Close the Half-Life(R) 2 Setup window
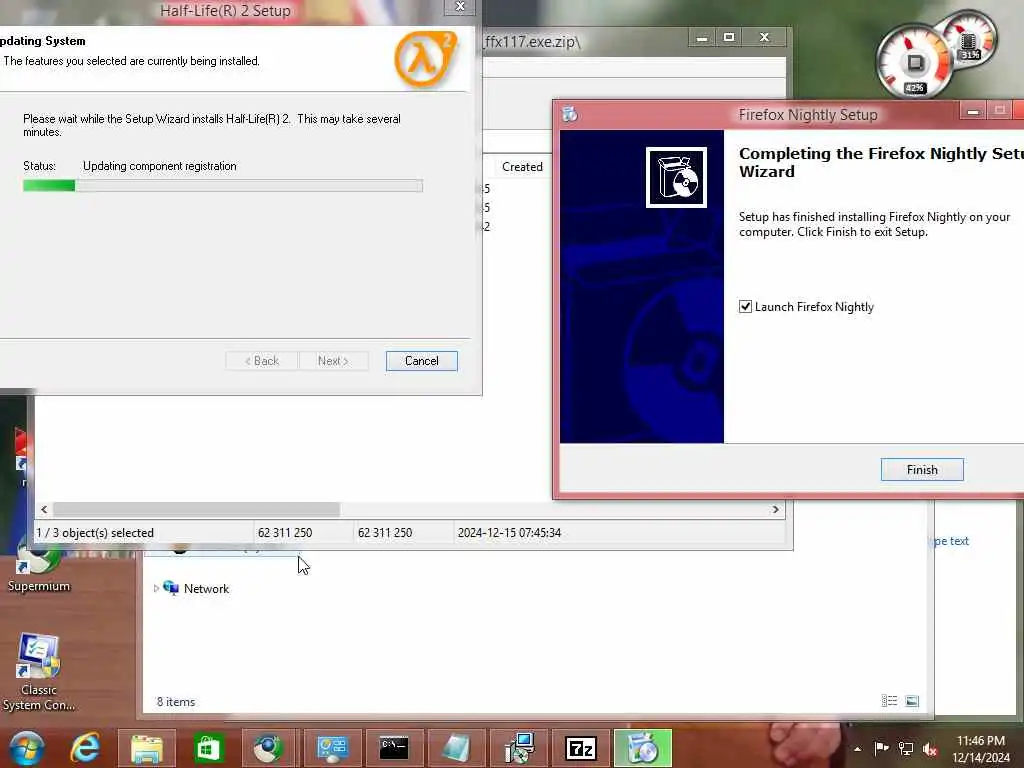 [x=460, y=7]
